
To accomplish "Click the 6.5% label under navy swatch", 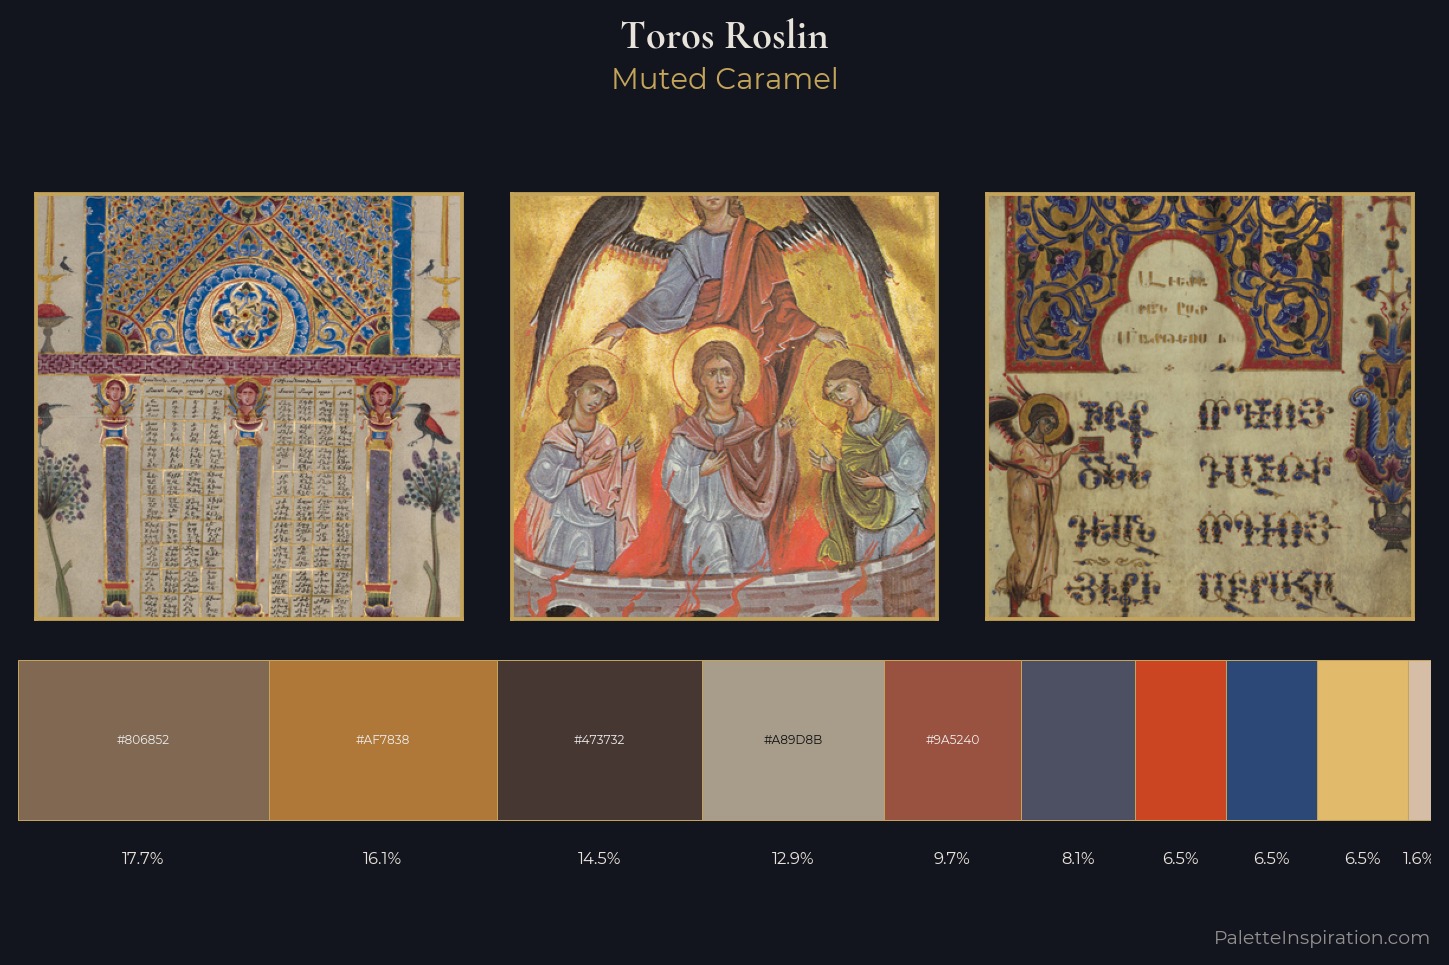I will (x=1272, y=858).
